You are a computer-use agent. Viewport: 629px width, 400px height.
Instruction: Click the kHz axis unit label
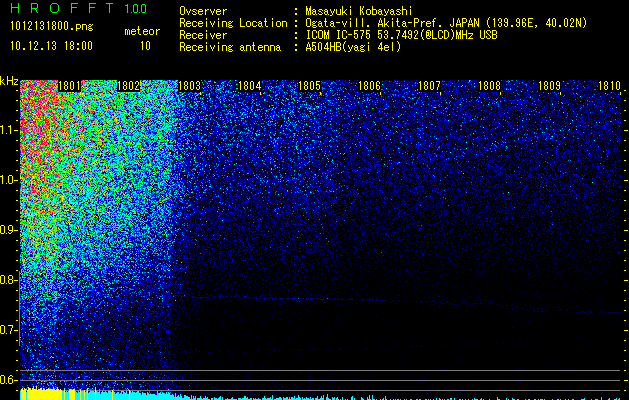pyautogui.click(x=9, y=81)
